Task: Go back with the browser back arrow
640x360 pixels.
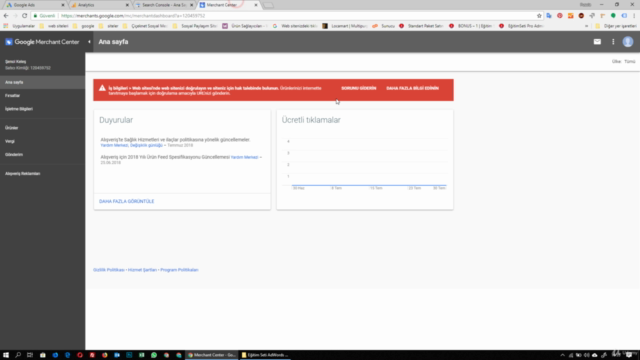Action: coord(6,16)
